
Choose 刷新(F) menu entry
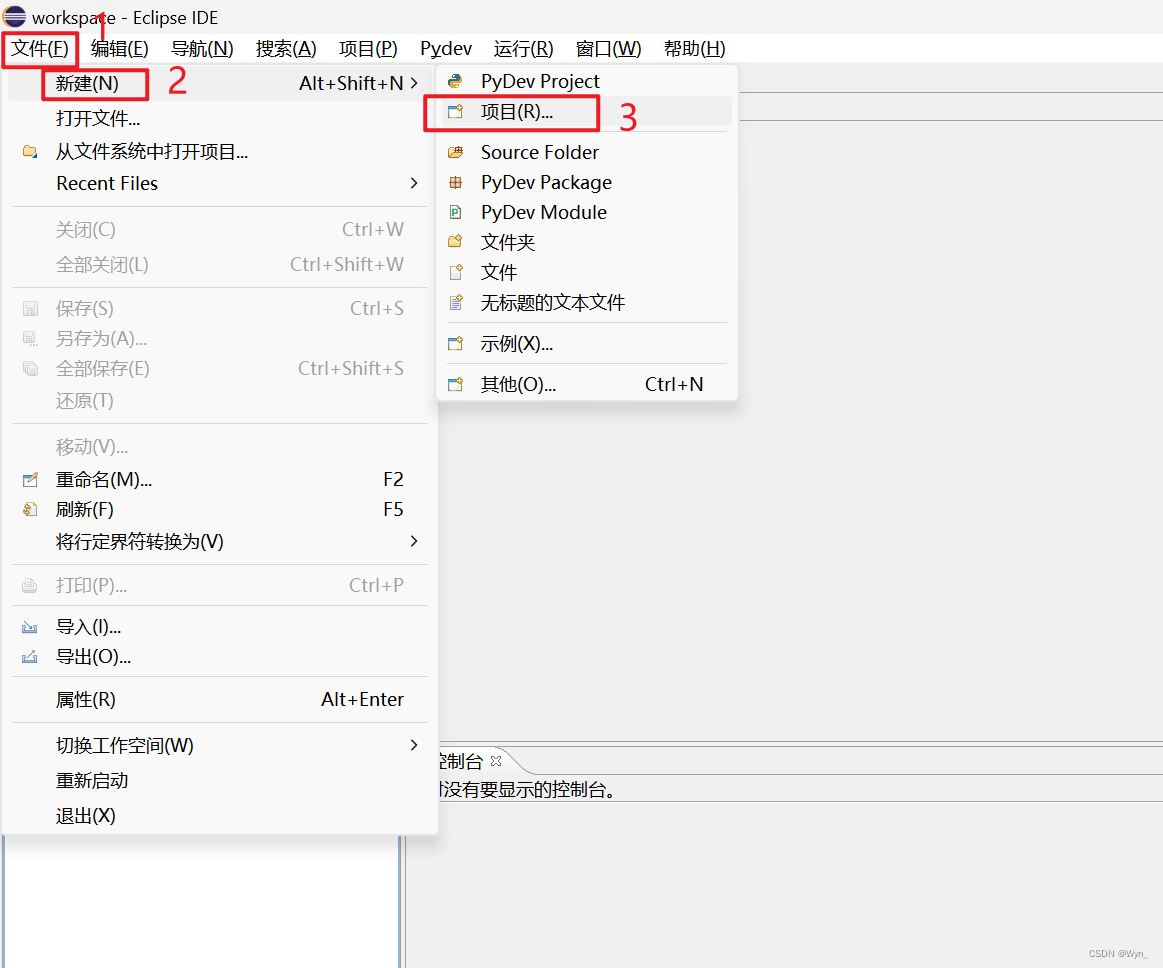[x=218, y=510]
